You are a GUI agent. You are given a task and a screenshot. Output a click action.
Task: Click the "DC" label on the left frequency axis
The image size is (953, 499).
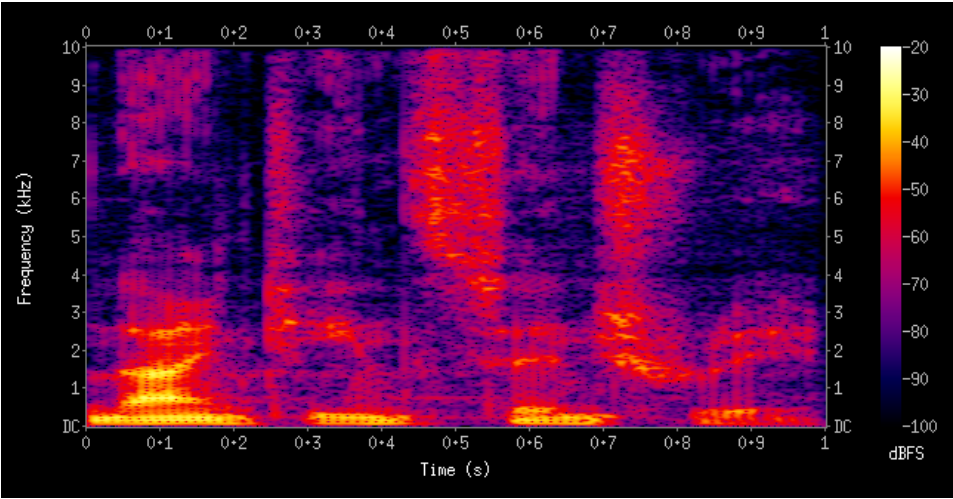[x=71, y=427]
